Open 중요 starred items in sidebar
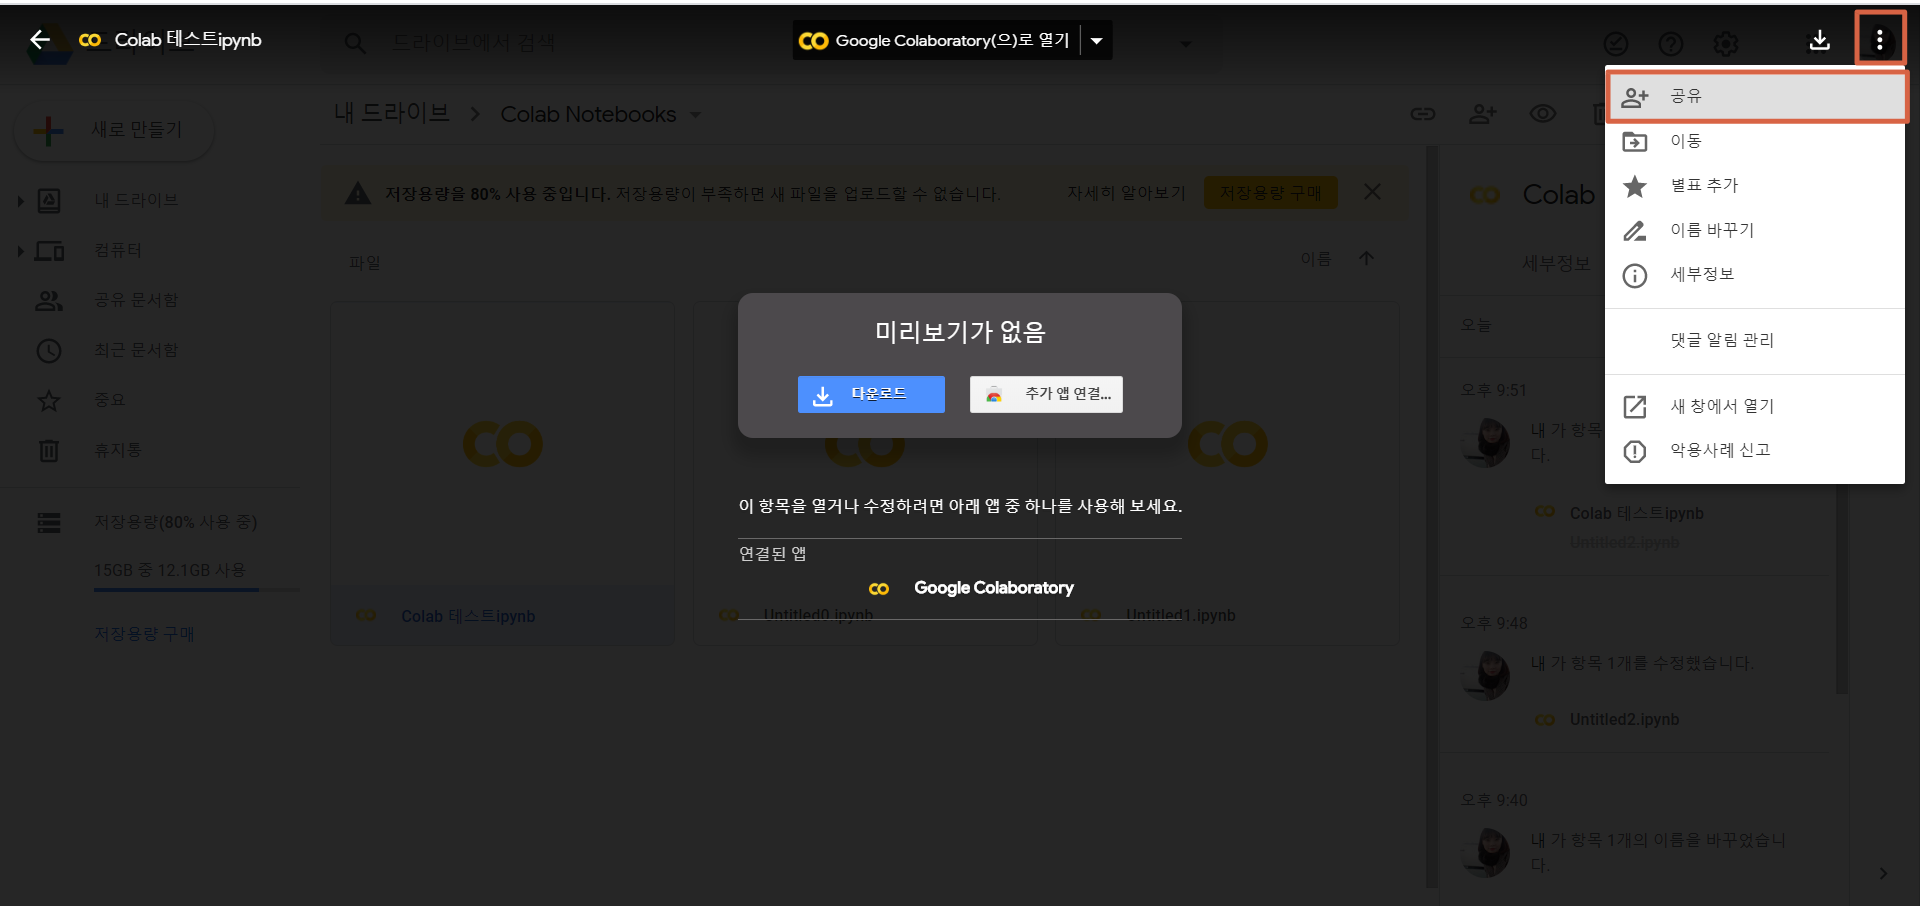The width and height of the screenshot is (1926, 906). 110,400
